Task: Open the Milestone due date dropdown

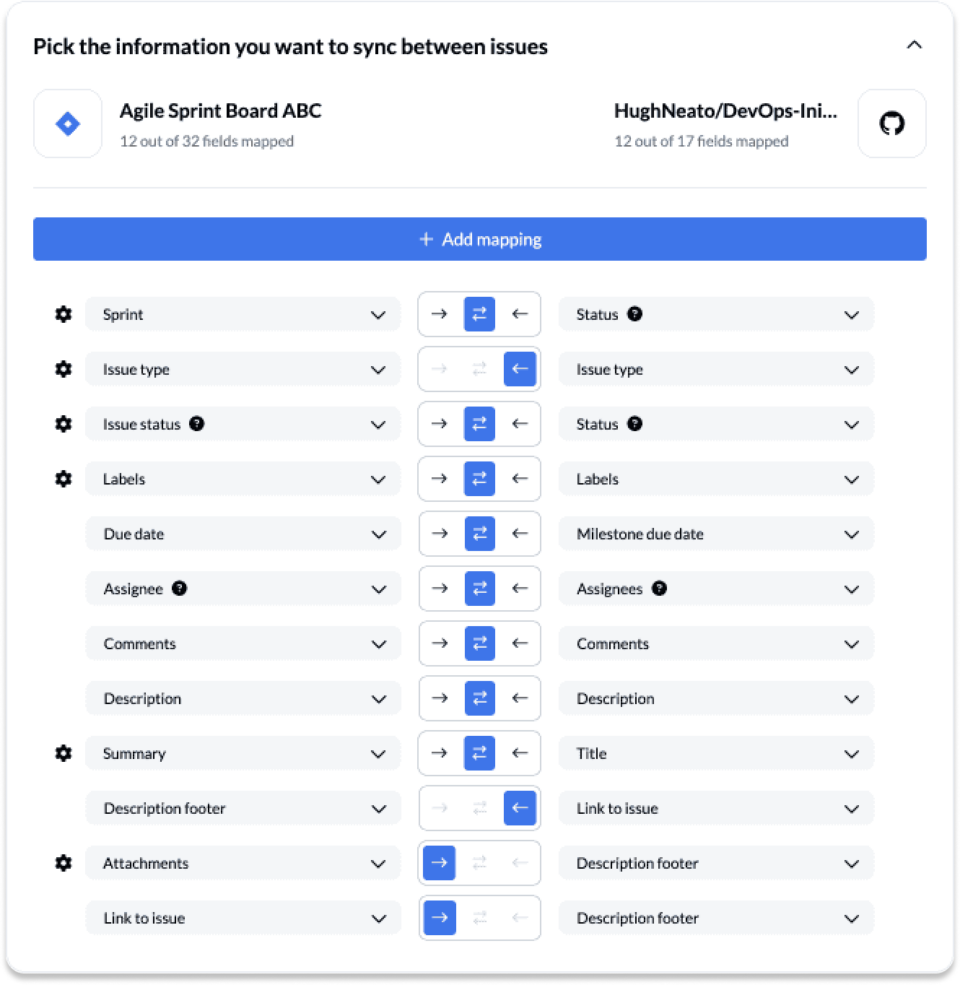Action: [x=852, y=533]
